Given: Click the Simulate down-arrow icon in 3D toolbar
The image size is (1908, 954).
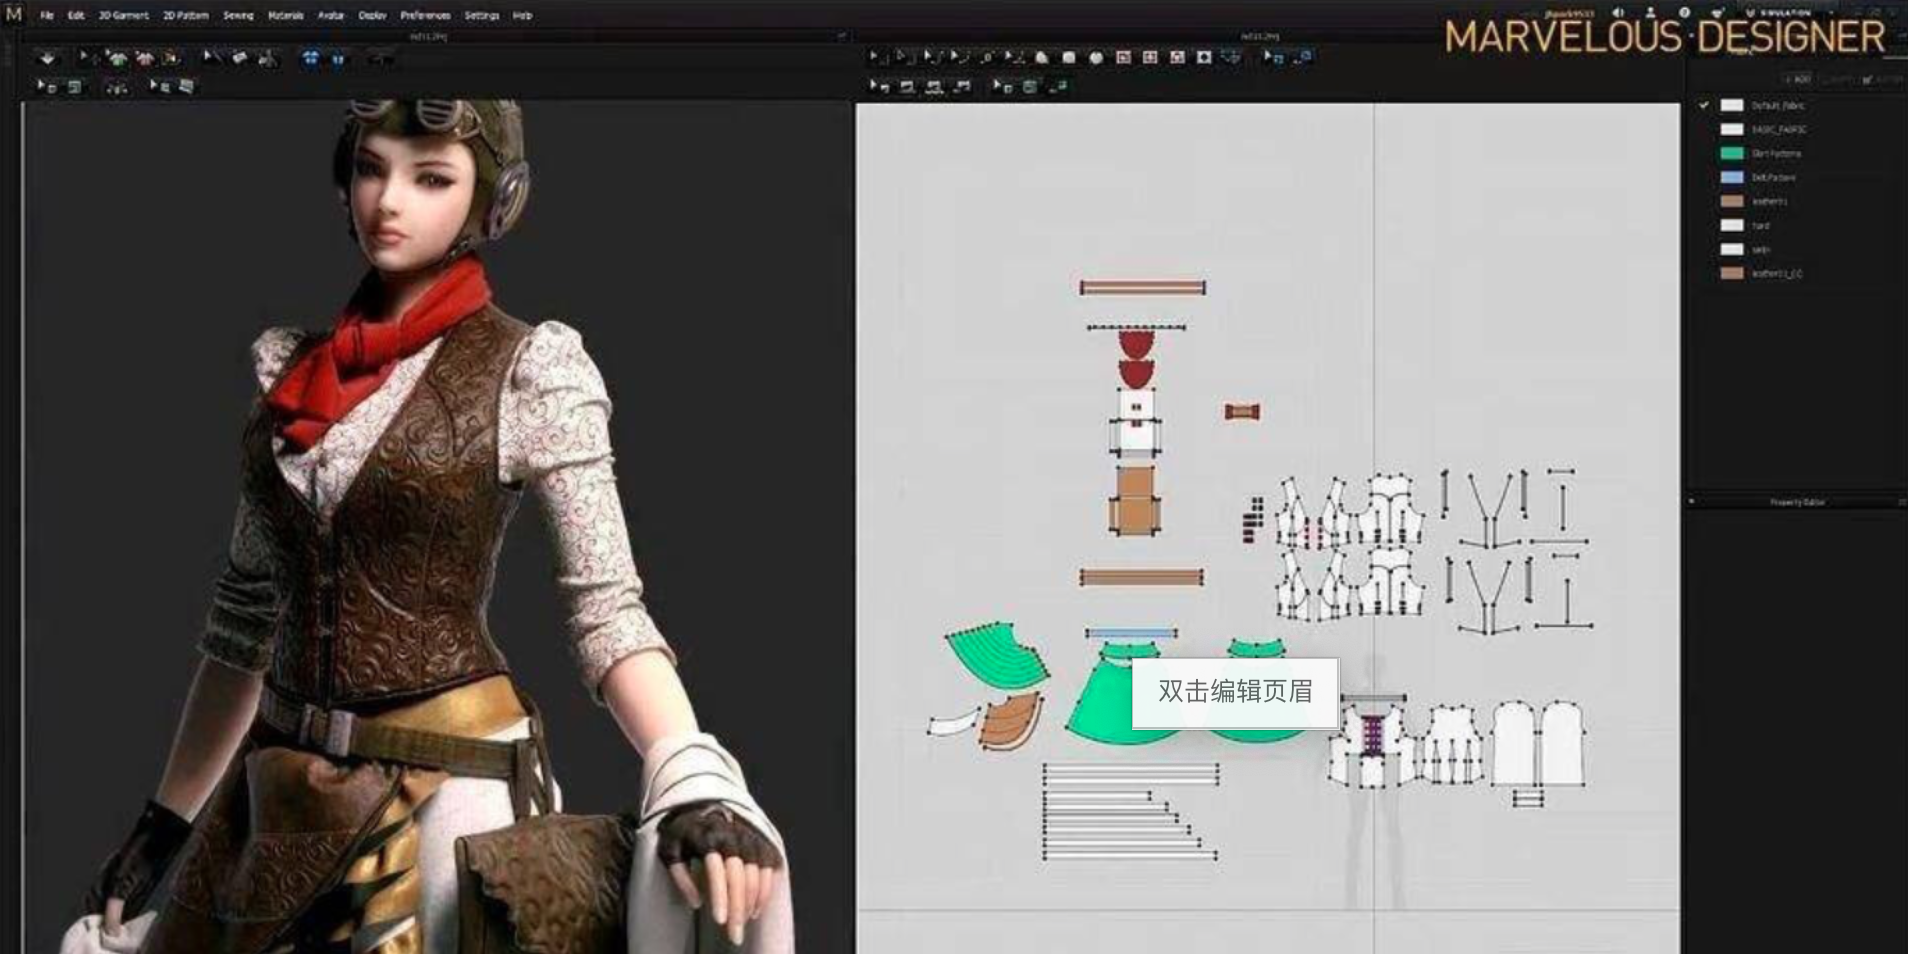Looking at the screenshot, I should (47, 58).
